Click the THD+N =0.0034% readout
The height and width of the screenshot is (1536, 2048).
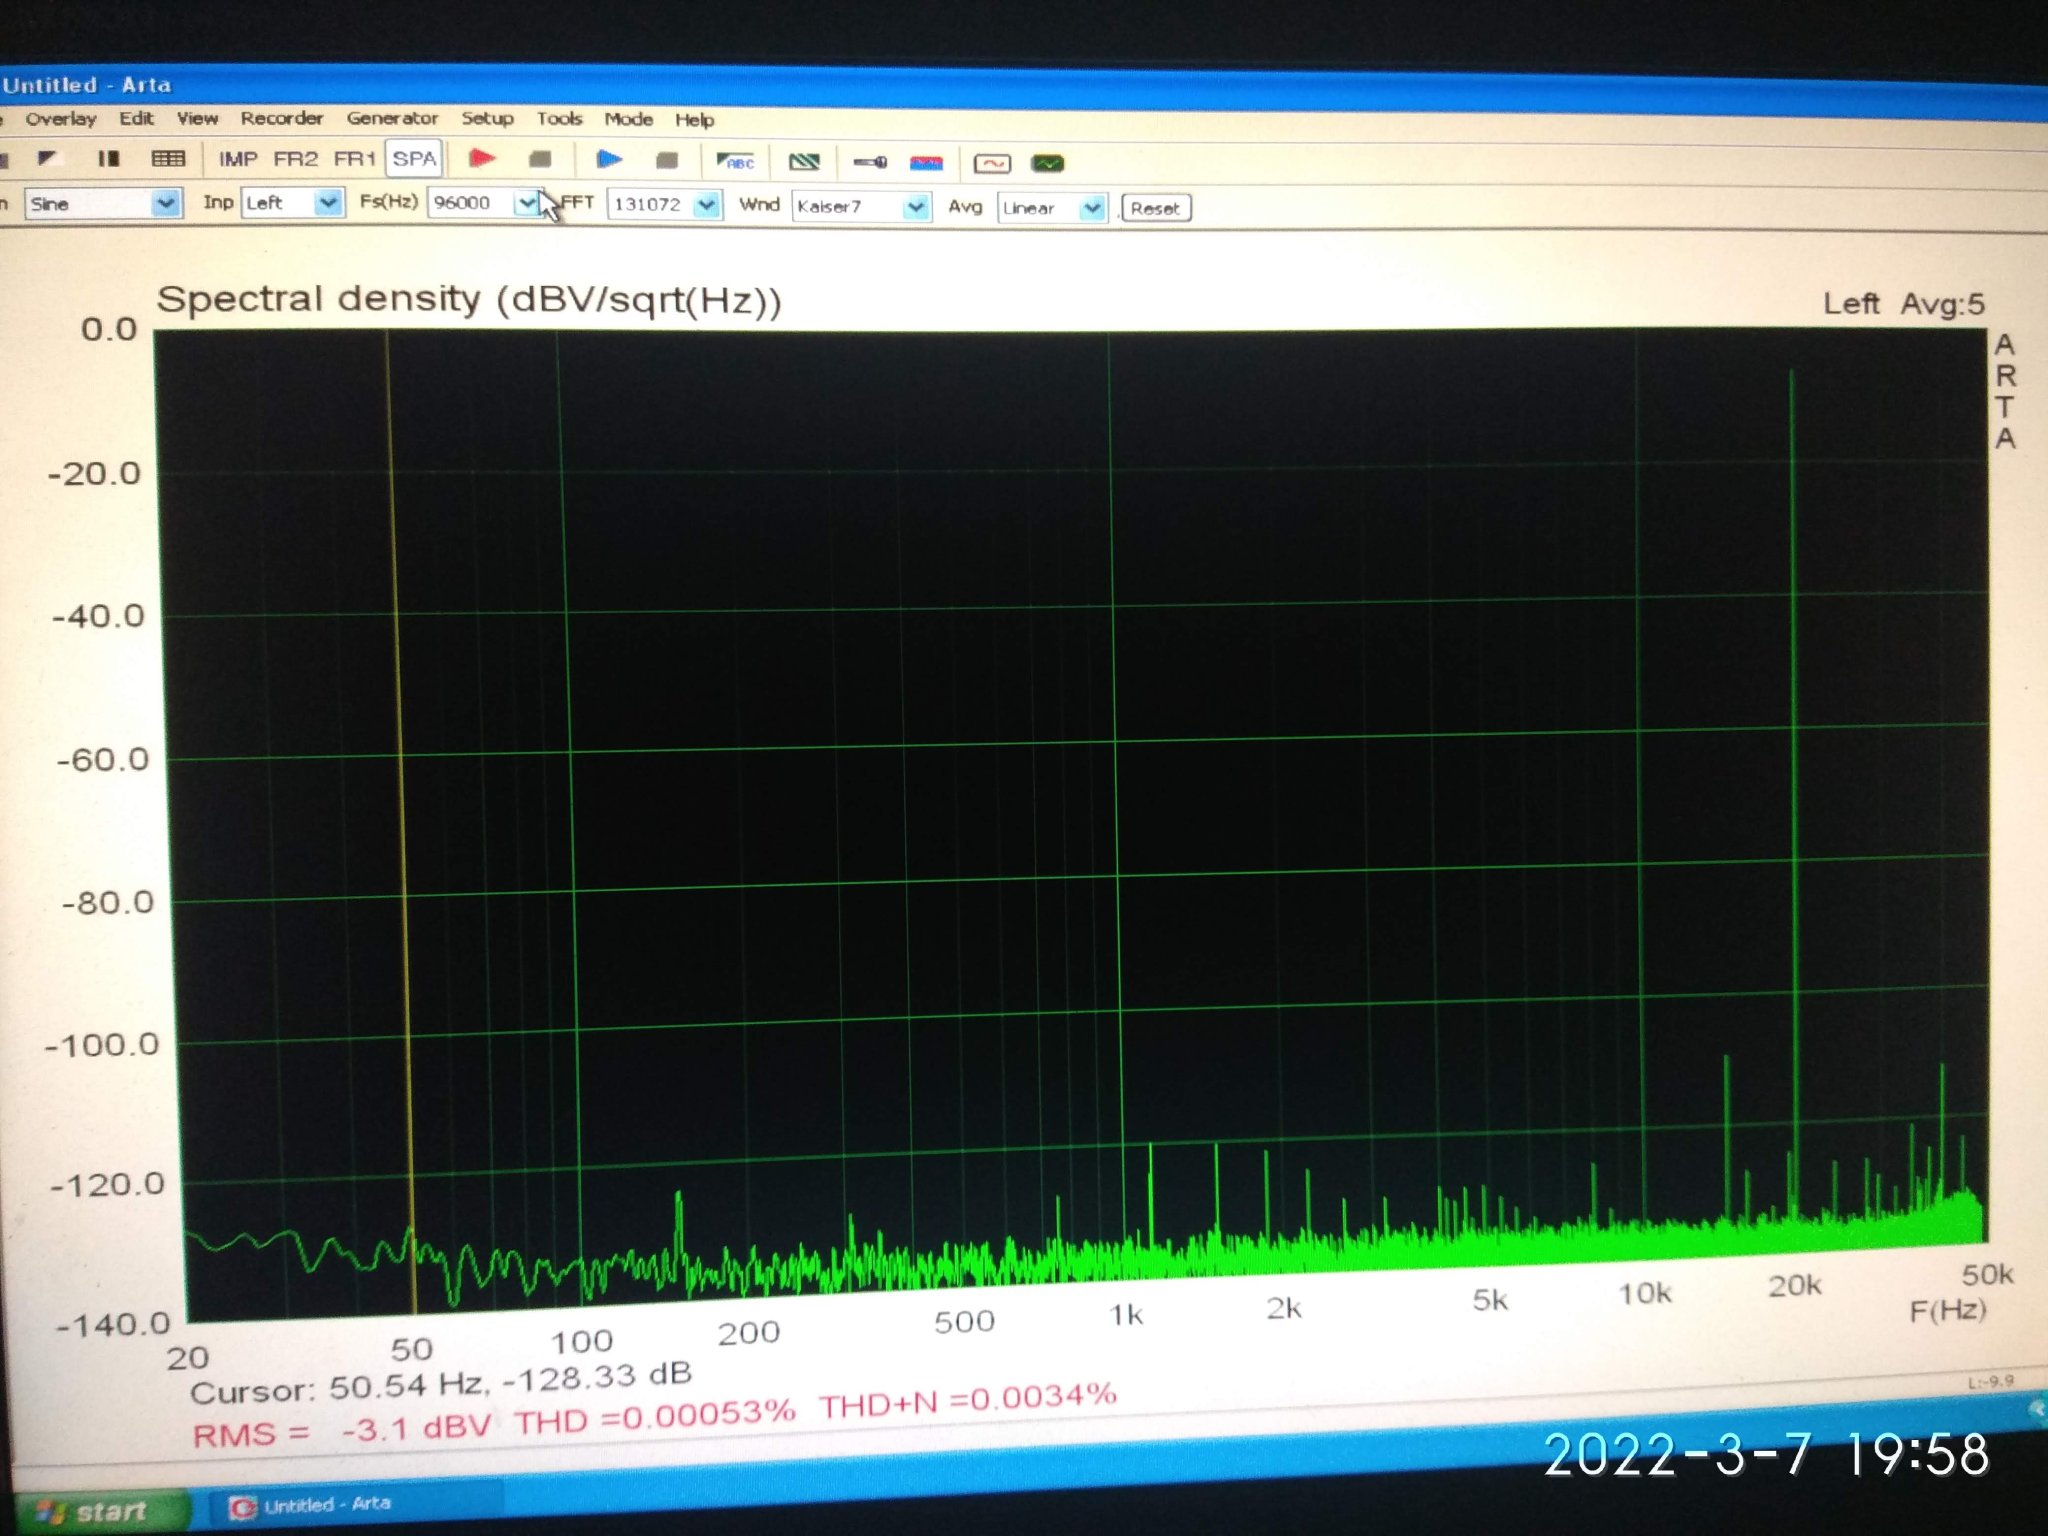pyautogui.click(x=968, y=1400)
